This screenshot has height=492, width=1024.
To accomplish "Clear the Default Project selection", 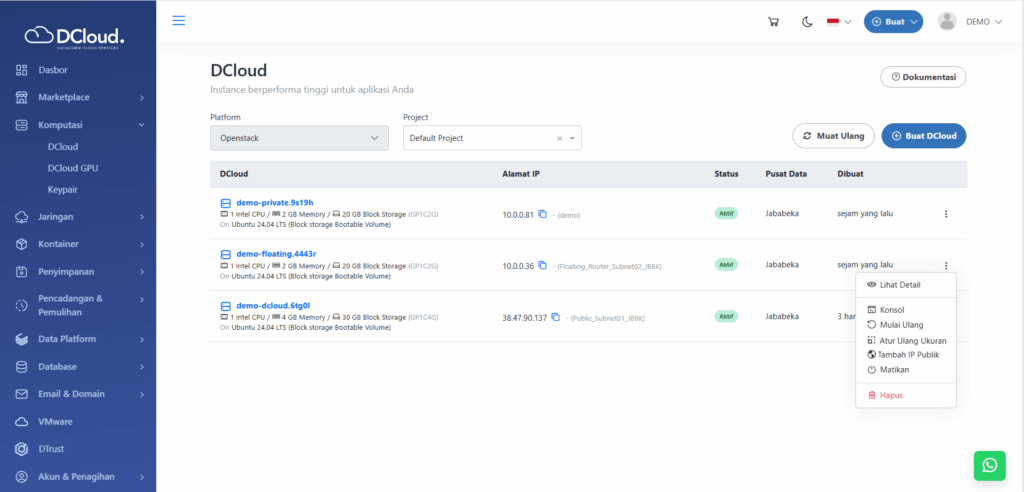I will 560,138.
